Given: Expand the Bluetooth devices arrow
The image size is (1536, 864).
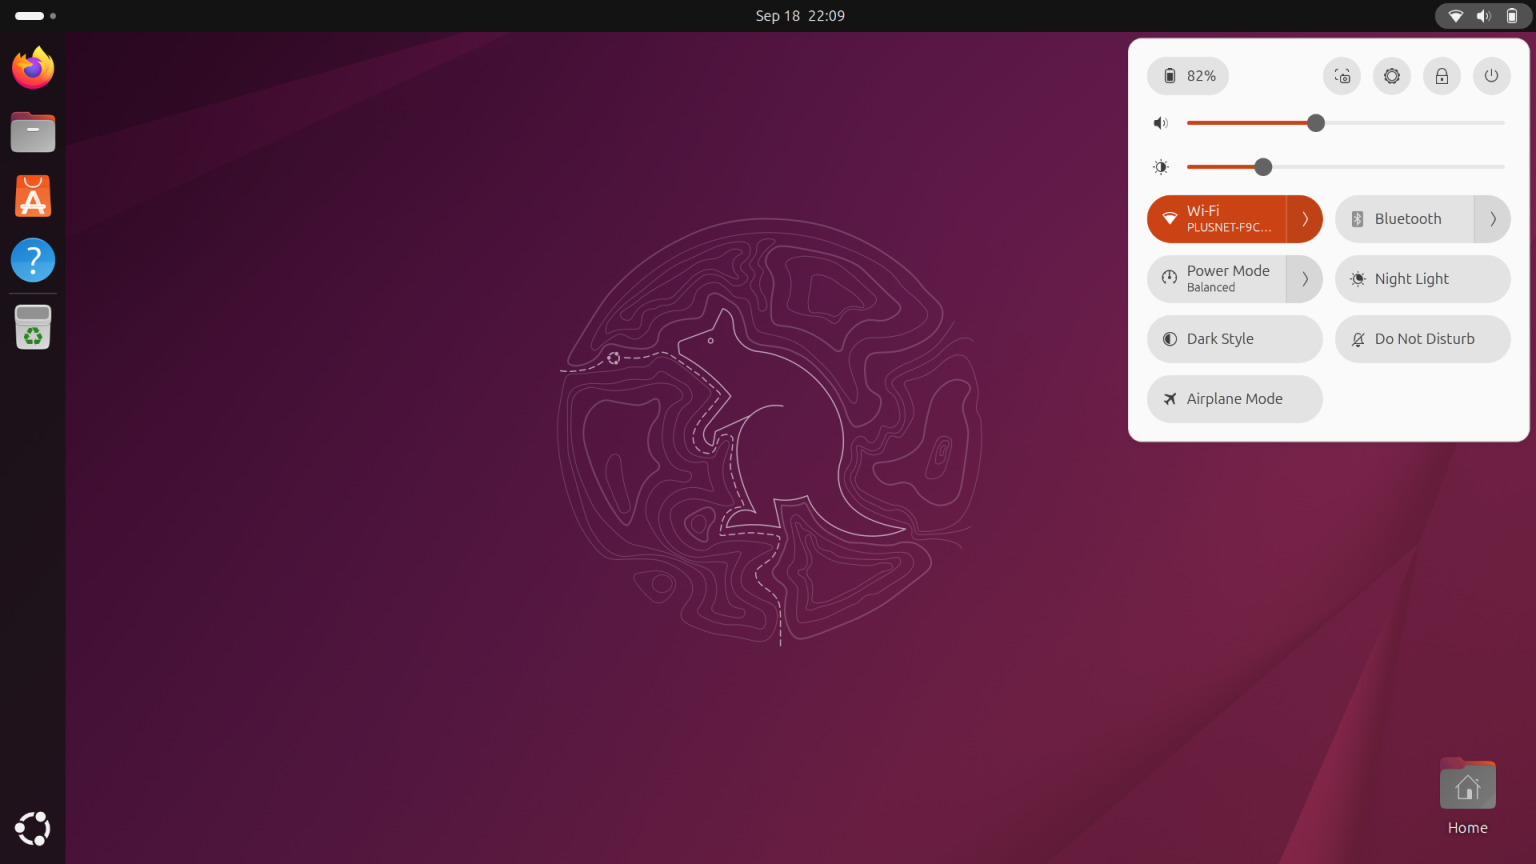Looking at the screenshot, I should (1493, 219).
